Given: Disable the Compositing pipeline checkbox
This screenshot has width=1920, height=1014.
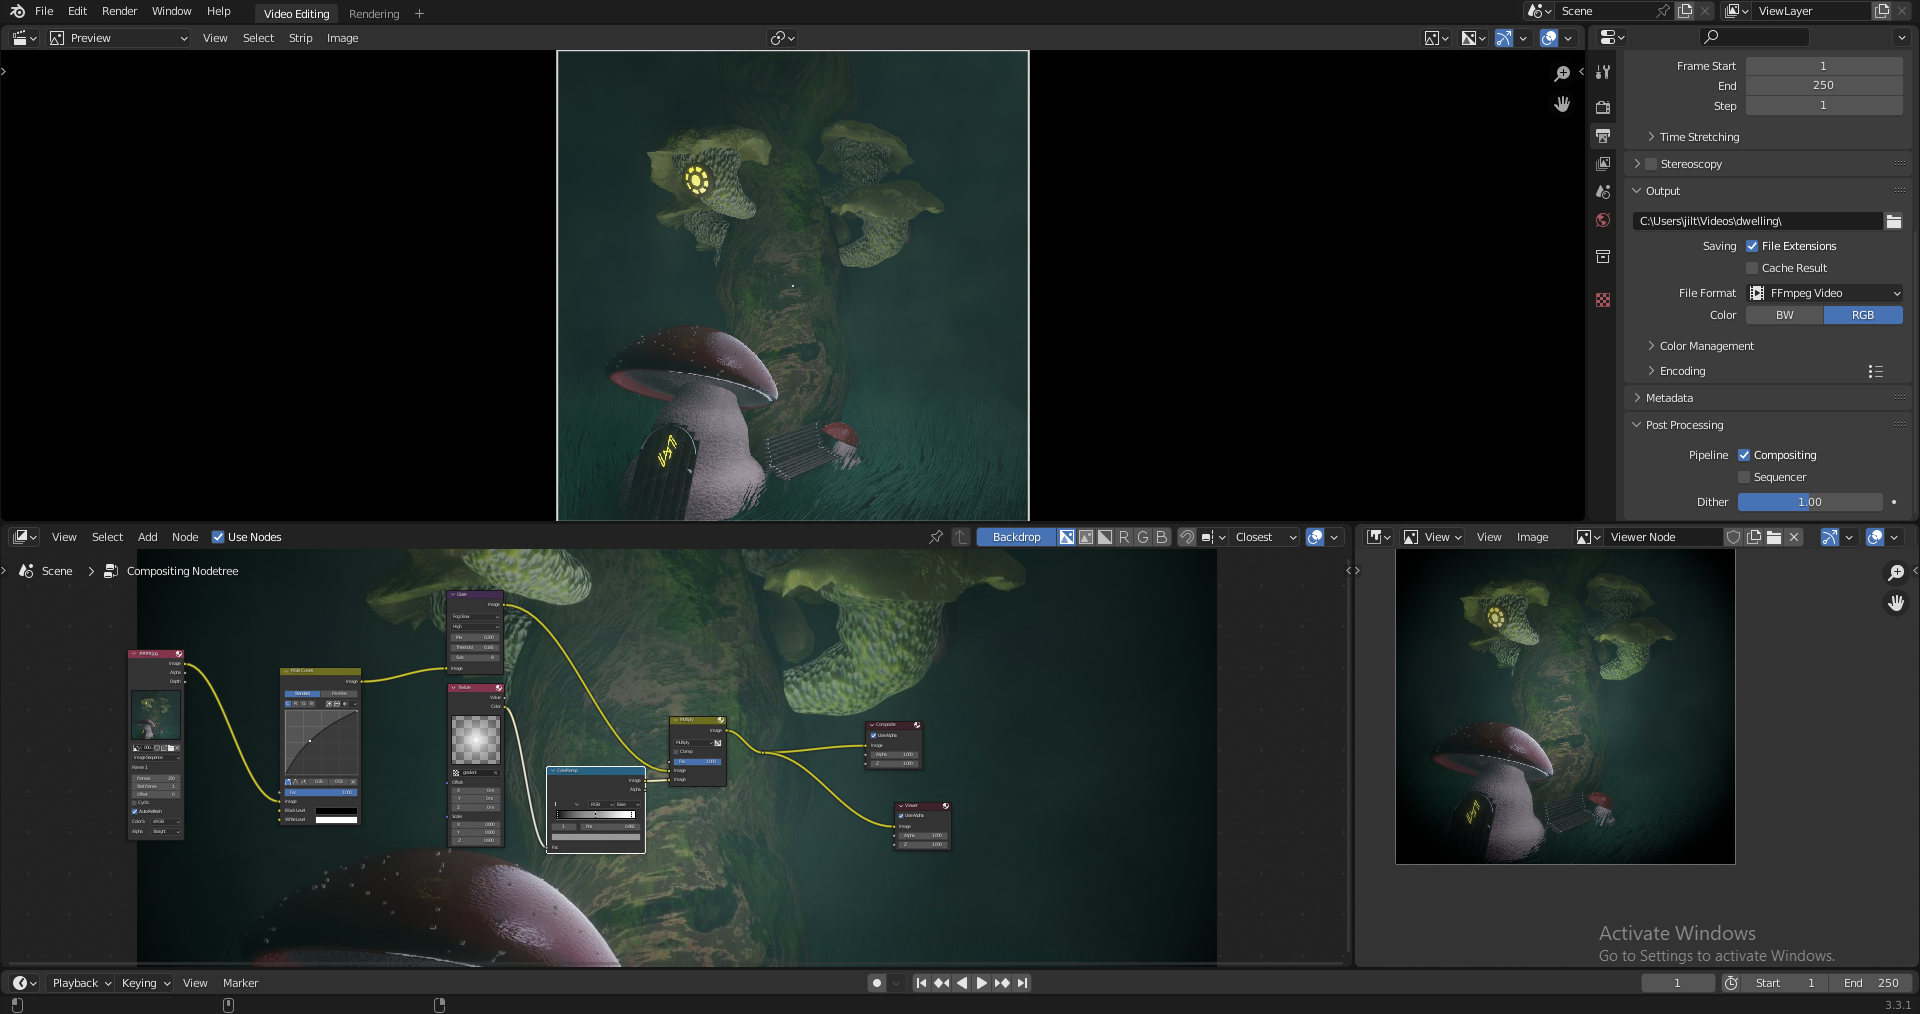Looking at the screenshot, I should (x=1744, y=455).
